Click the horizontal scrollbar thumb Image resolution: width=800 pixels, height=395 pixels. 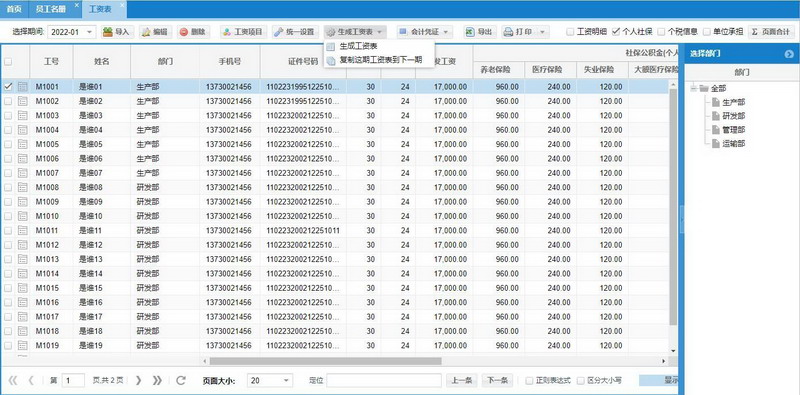click(326, 361)
